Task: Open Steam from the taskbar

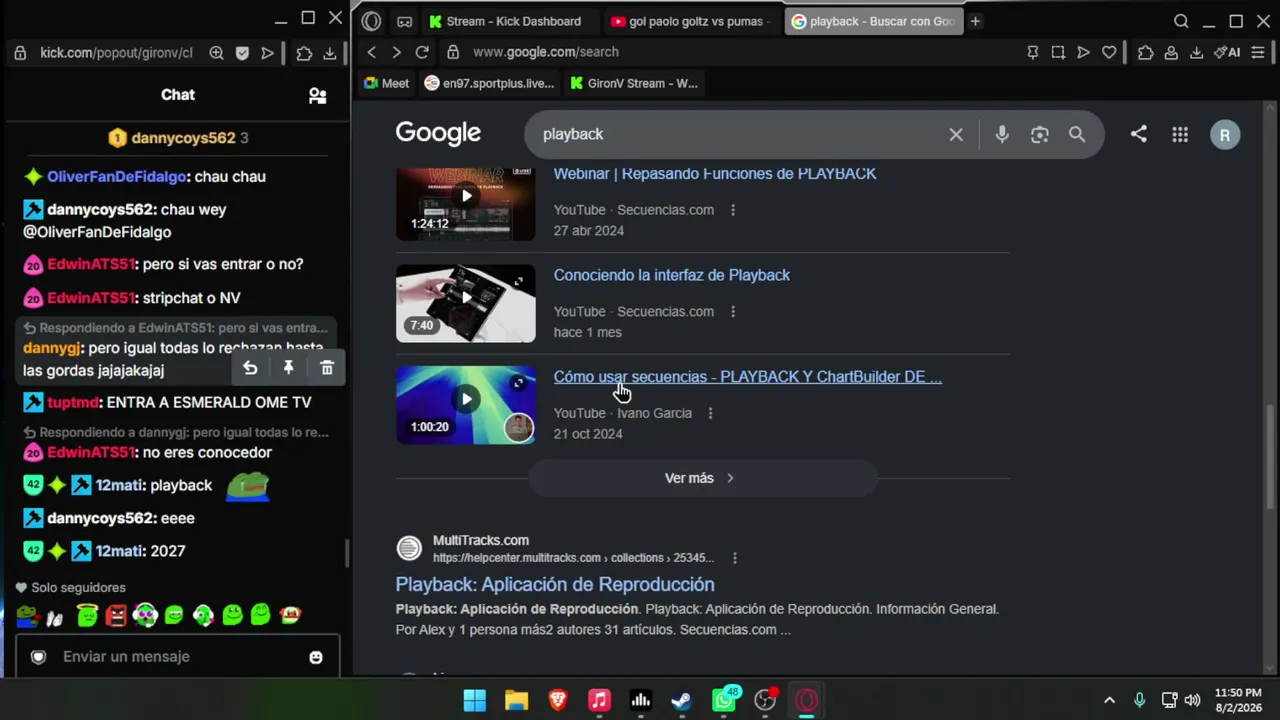Action: click(682, 700)
